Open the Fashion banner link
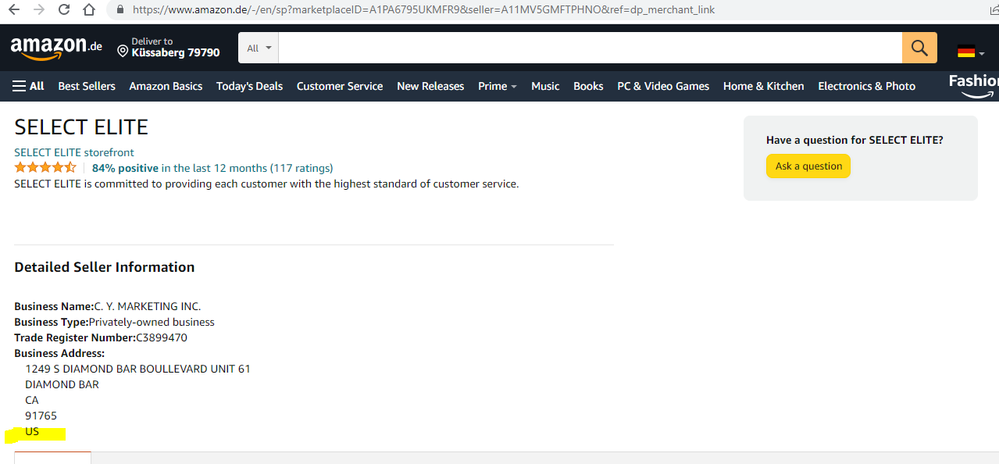The height and width of the screenshot is (464, 999). point(974,86)
